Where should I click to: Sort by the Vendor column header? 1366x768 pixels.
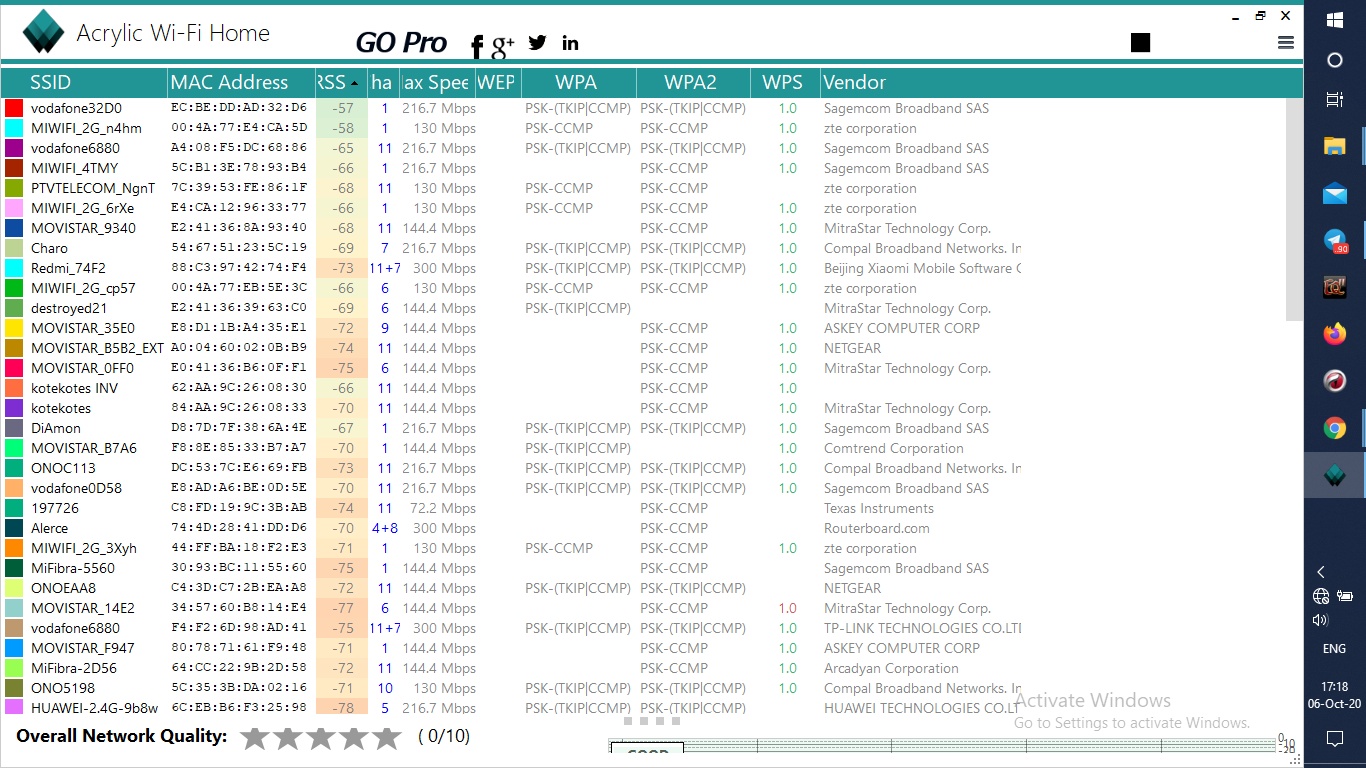[854, 82]
